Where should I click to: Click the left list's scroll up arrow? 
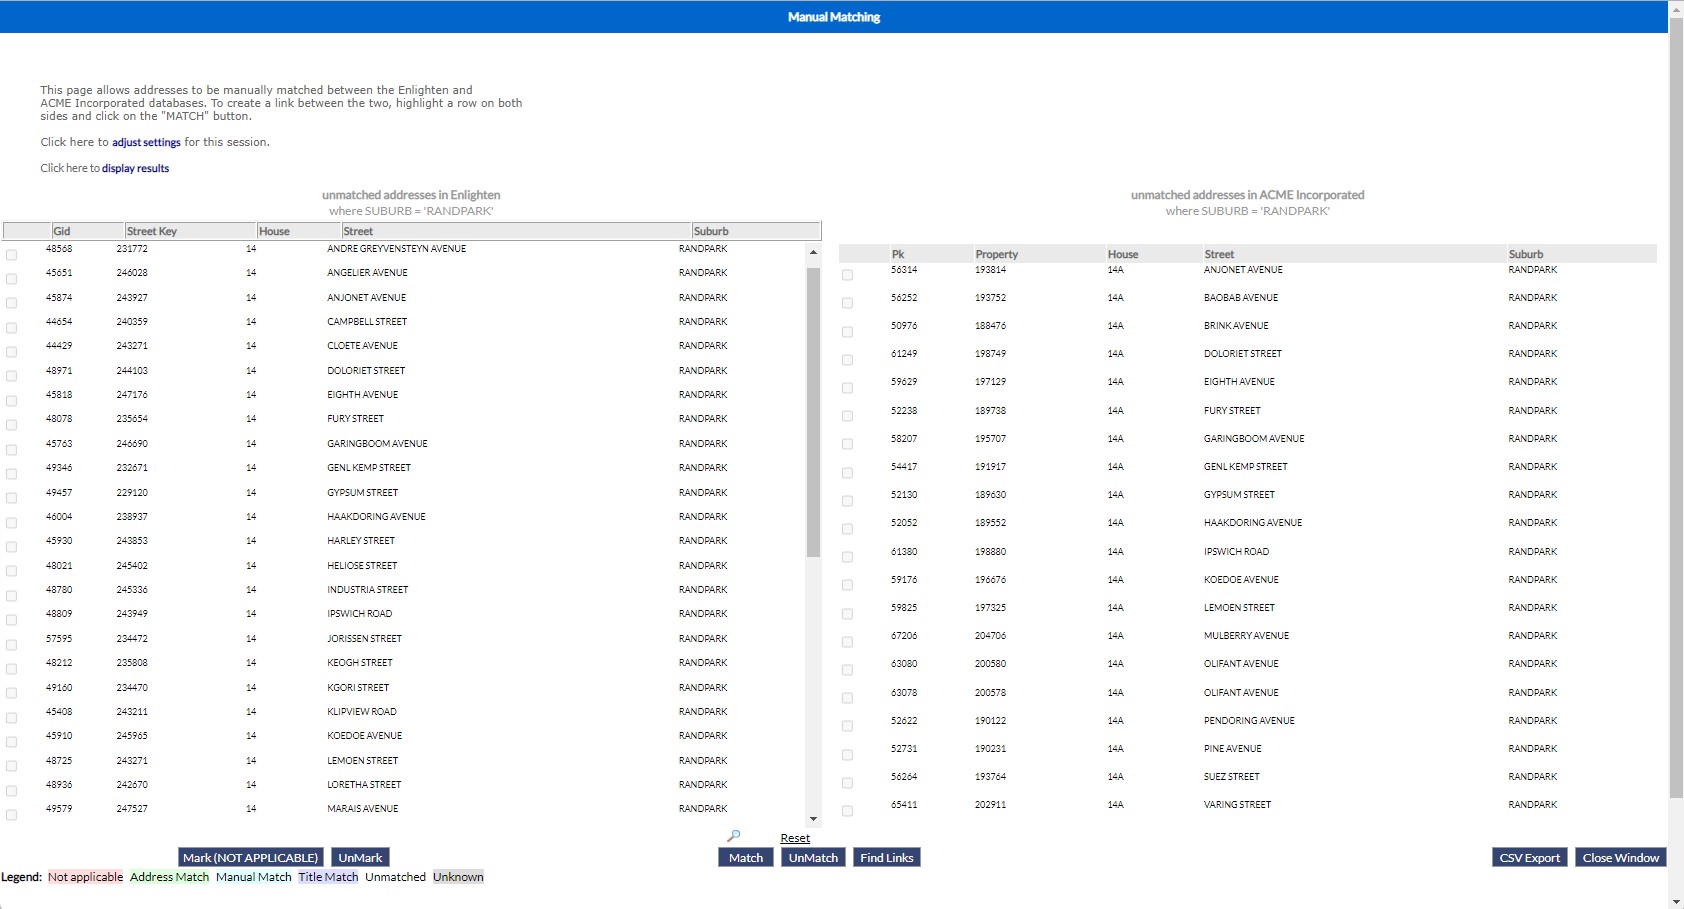pos(813,252)
